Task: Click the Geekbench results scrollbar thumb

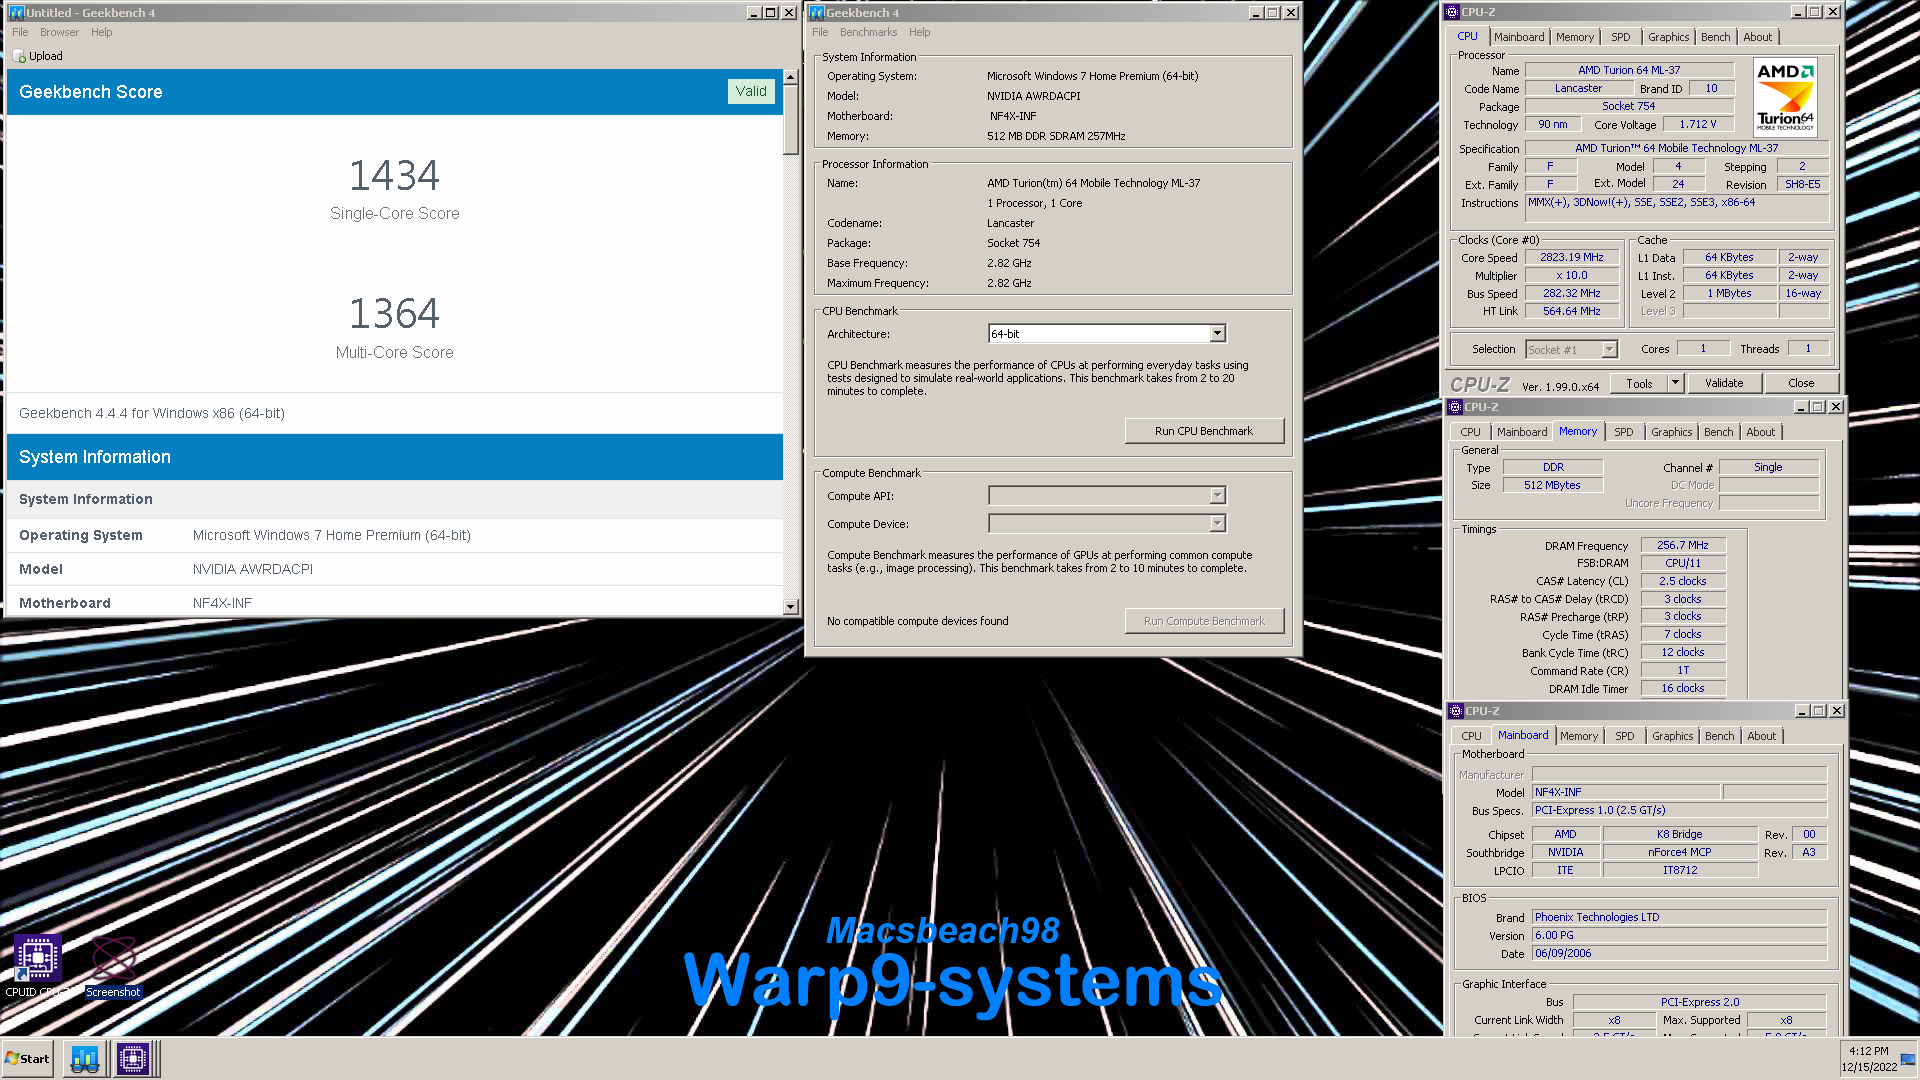Action: pyautogui.click(x=791, y=120)
